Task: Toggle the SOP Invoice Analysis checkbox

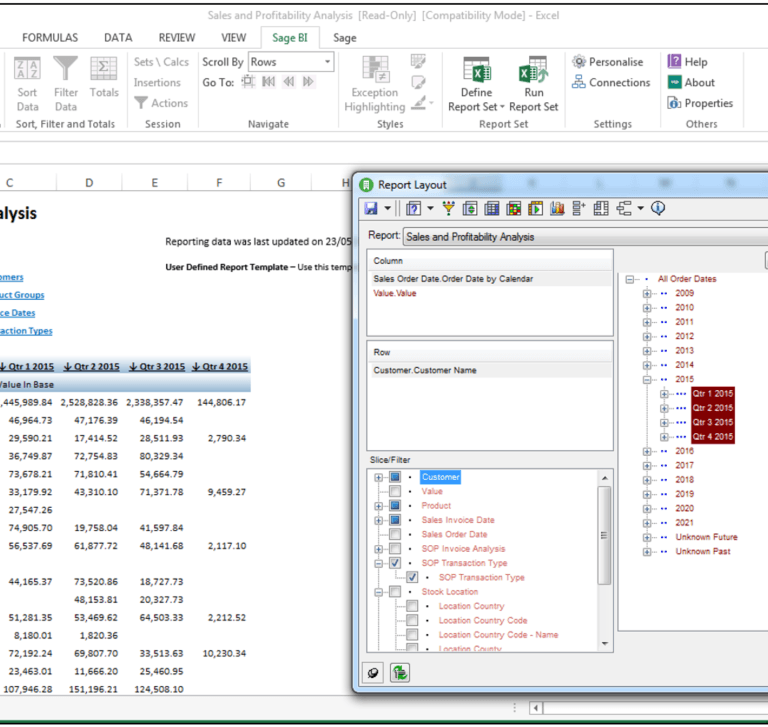Action: tap(395, 549)
